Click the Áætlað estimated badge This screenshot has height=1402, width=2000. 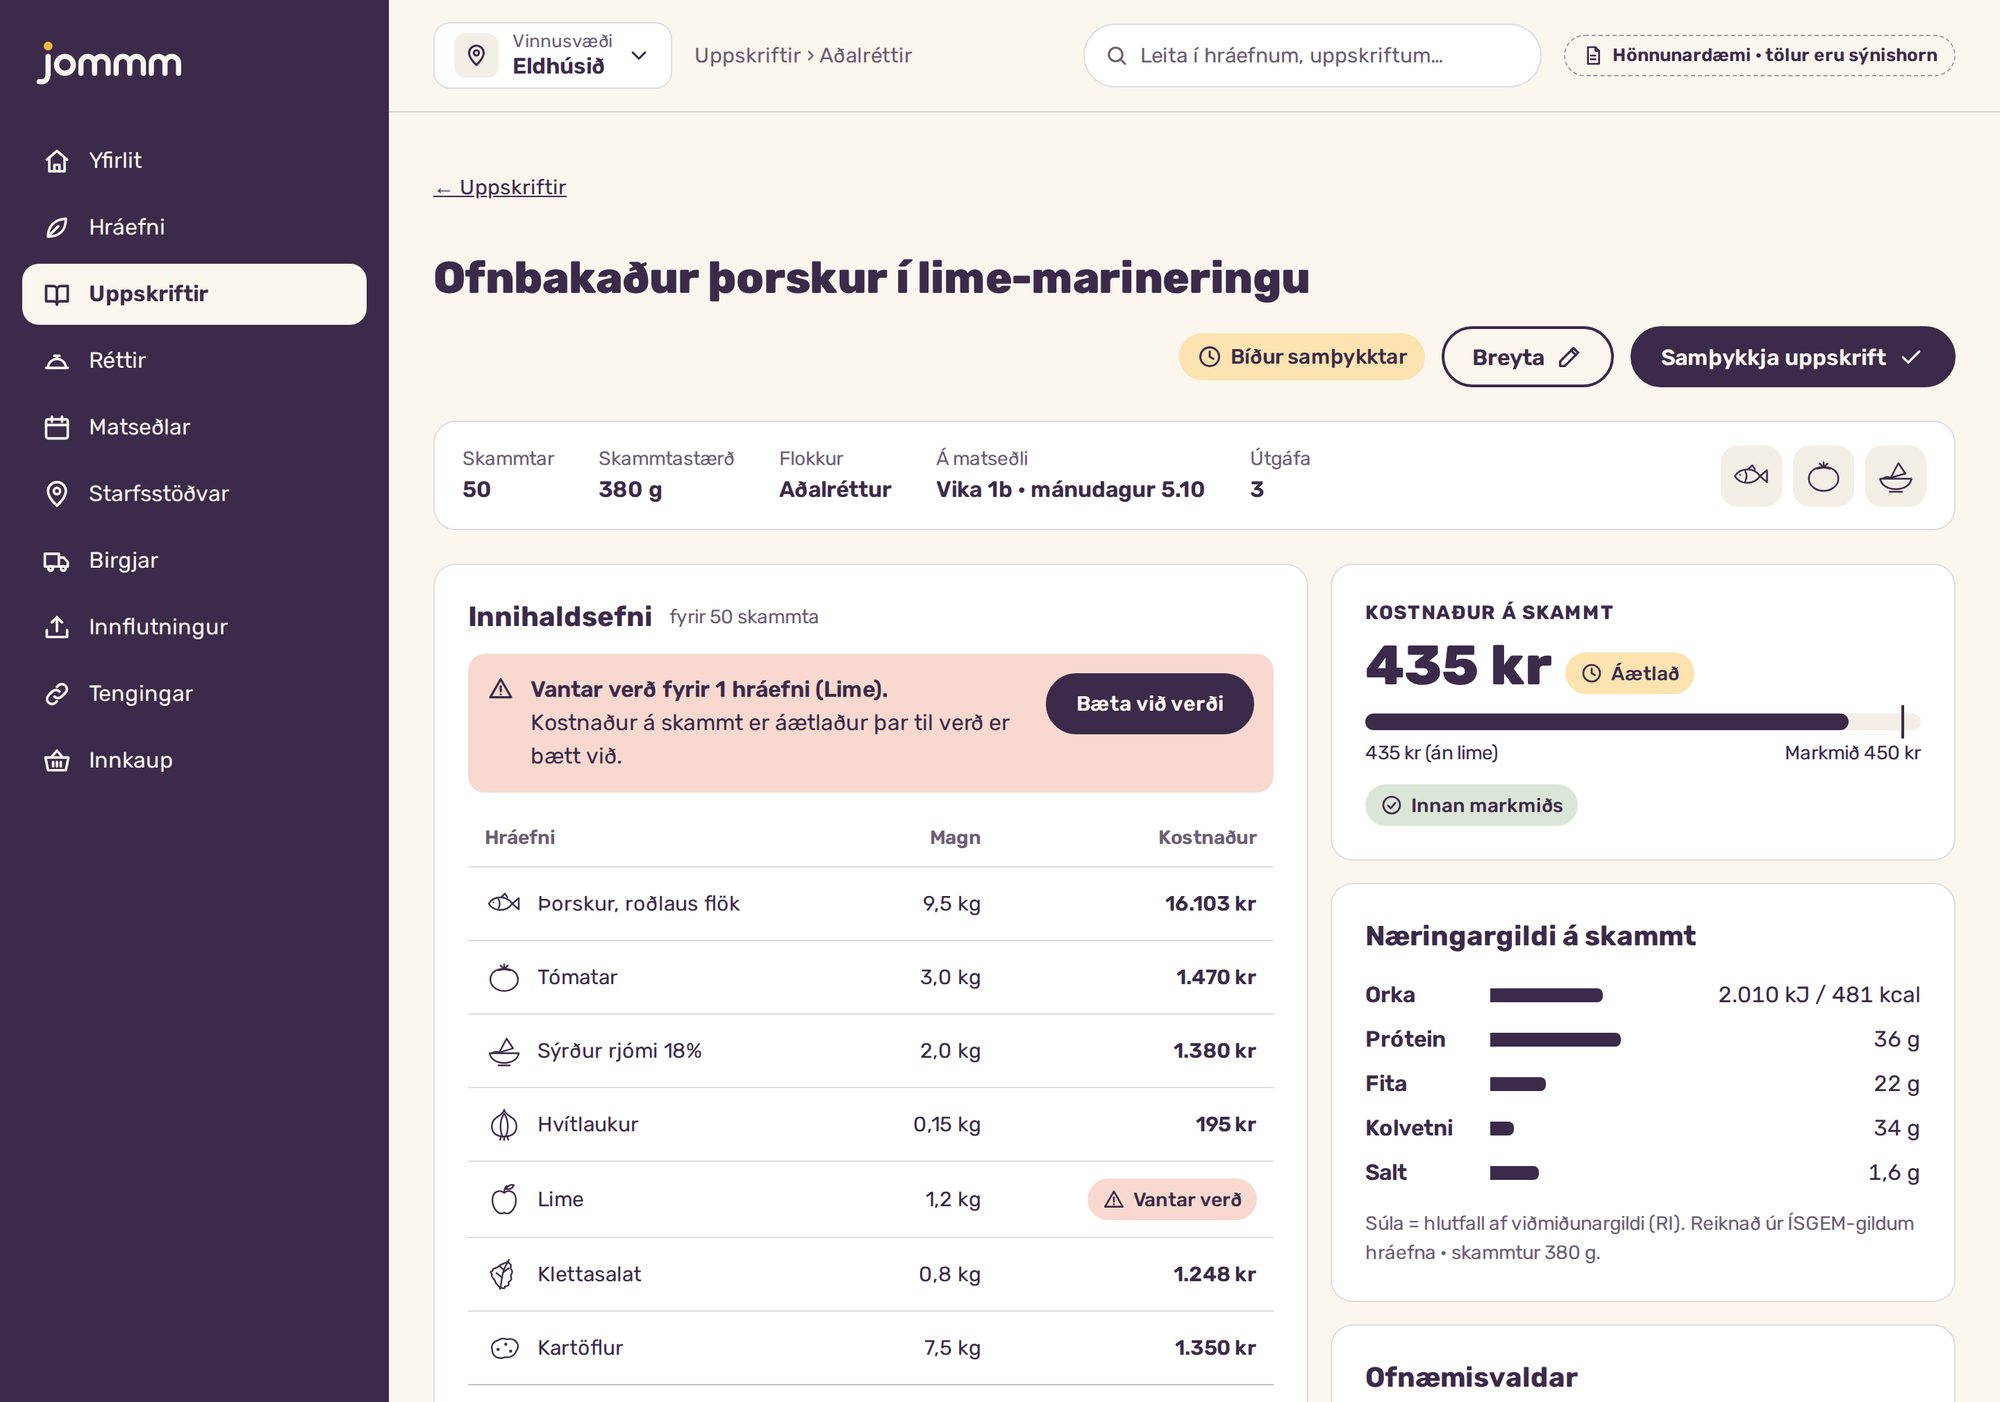1629,674
